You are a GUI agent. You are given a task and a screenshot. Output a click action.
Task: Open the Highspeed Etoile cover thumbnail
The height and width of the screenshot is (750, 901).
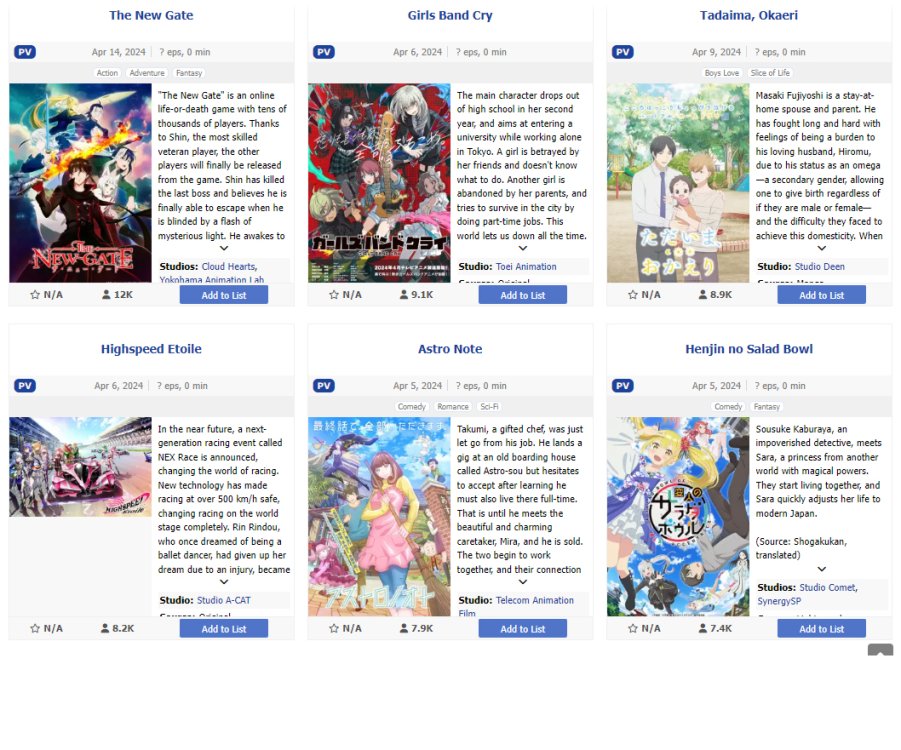[x=80, y=467]
